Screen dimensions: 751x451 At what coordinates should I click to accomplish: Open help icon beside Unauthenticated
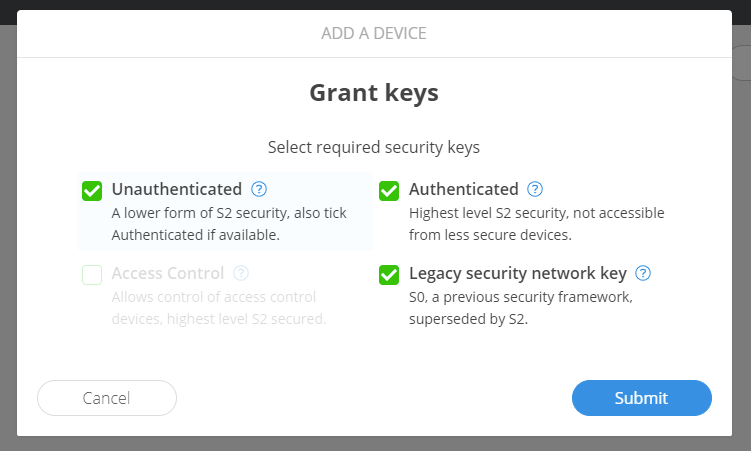(259, 189)
